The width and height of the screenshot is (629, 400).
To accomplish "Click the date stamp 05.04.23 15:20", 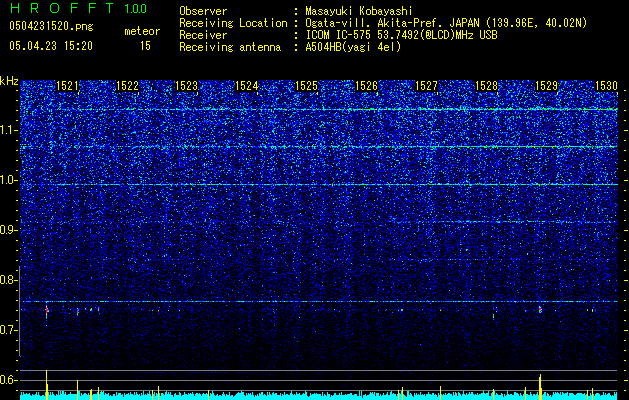I will pos(51,46).
